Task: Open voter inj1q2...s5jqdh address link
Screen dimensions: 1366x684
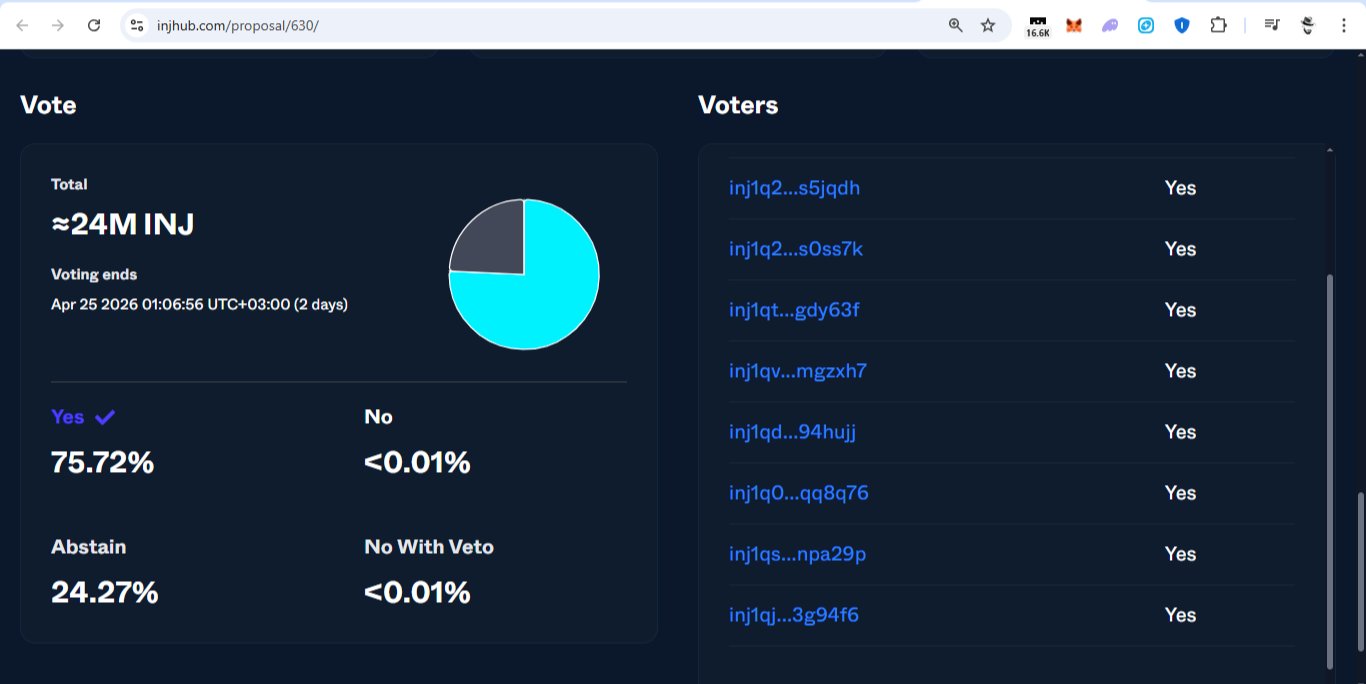Action: pyautogui.click(x=794, y=188)
